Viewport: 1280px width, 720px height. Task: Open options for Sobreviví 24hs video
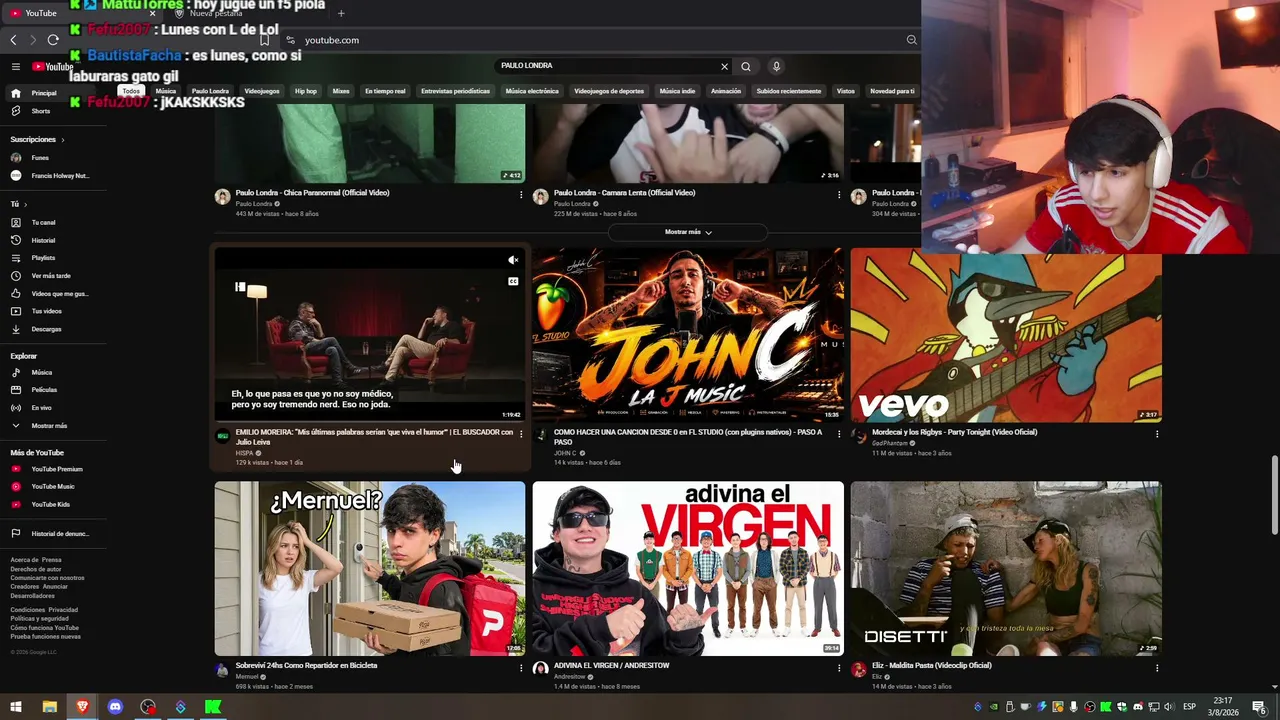point(521,667)
